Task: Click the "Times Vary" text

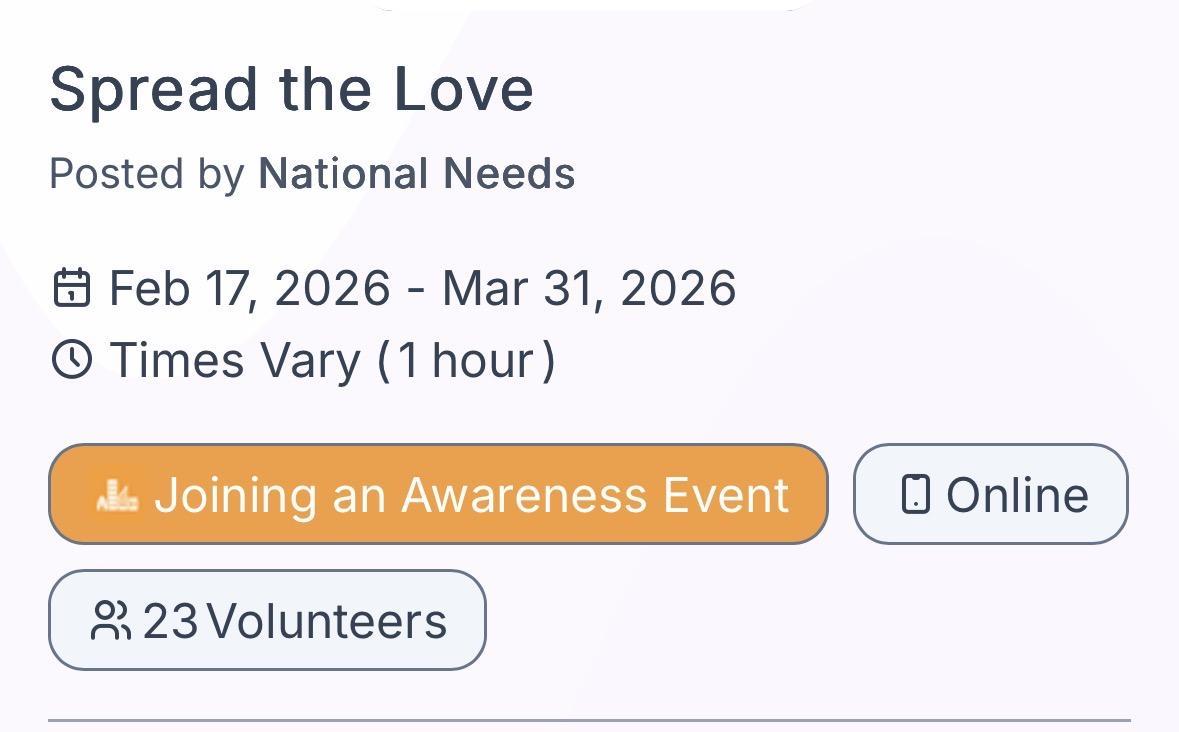Action: point(235,360)
